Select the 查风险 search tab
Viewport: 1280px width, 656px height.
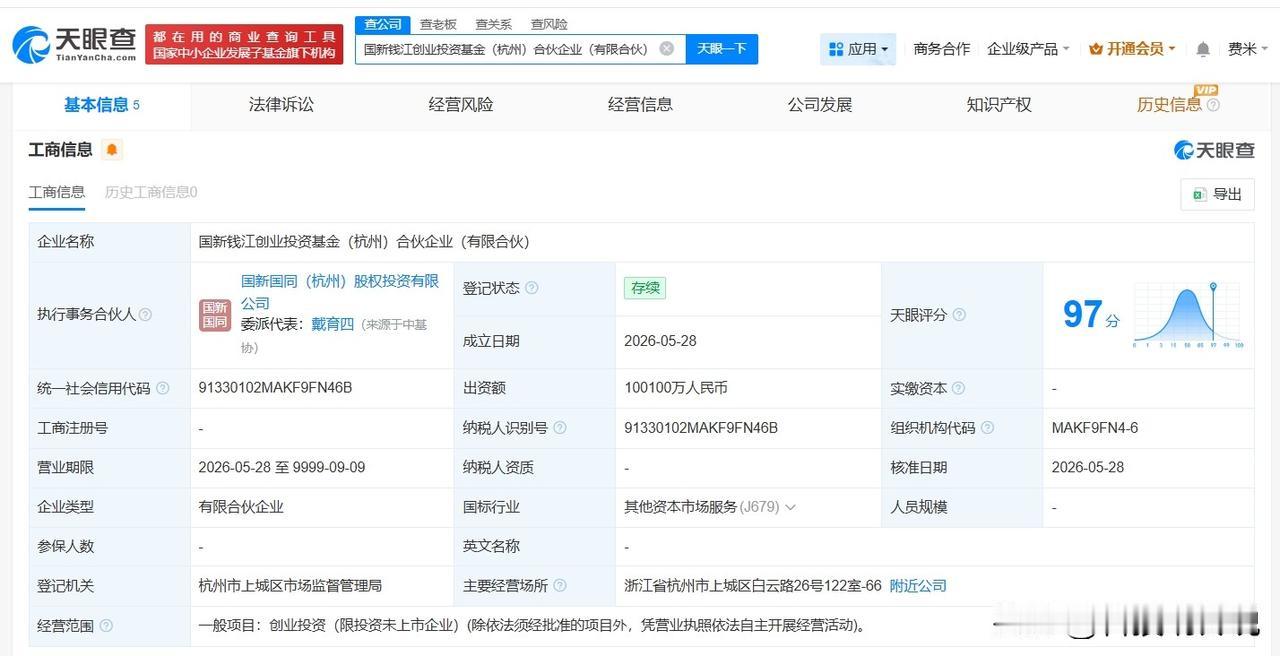click(x=549, y=24)
